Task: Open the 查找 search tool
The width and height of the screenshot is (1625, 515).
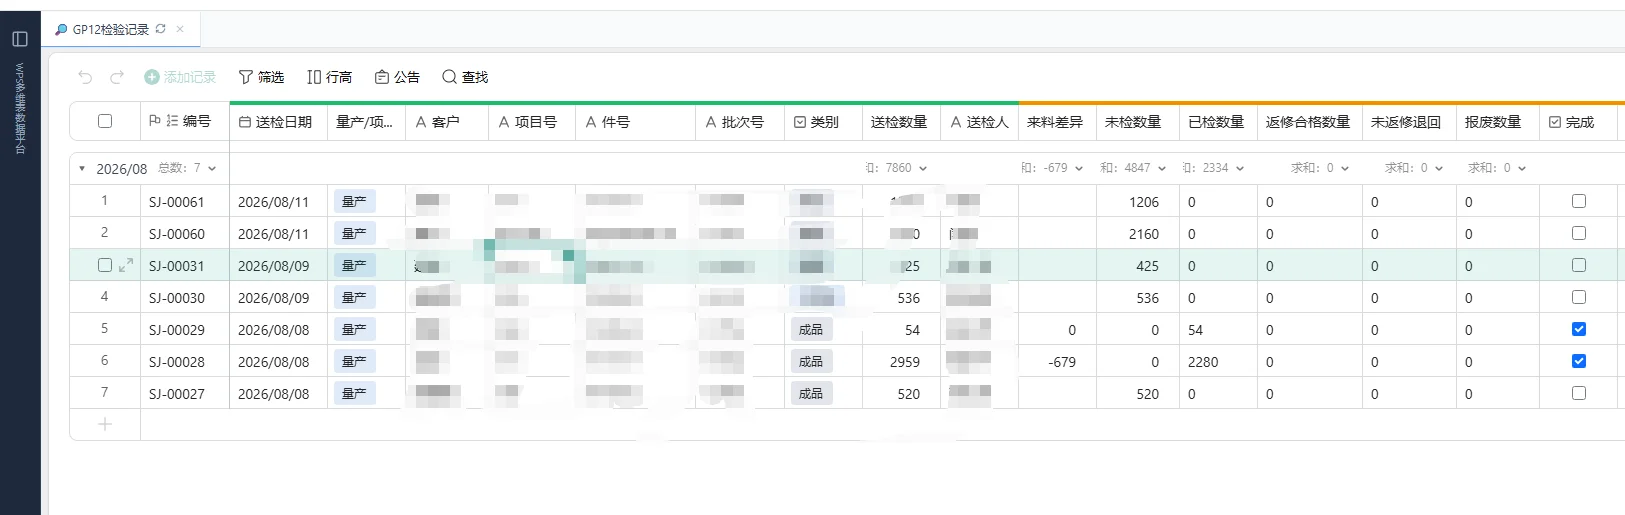Action: pyautogui.click(x=465, y=77)
